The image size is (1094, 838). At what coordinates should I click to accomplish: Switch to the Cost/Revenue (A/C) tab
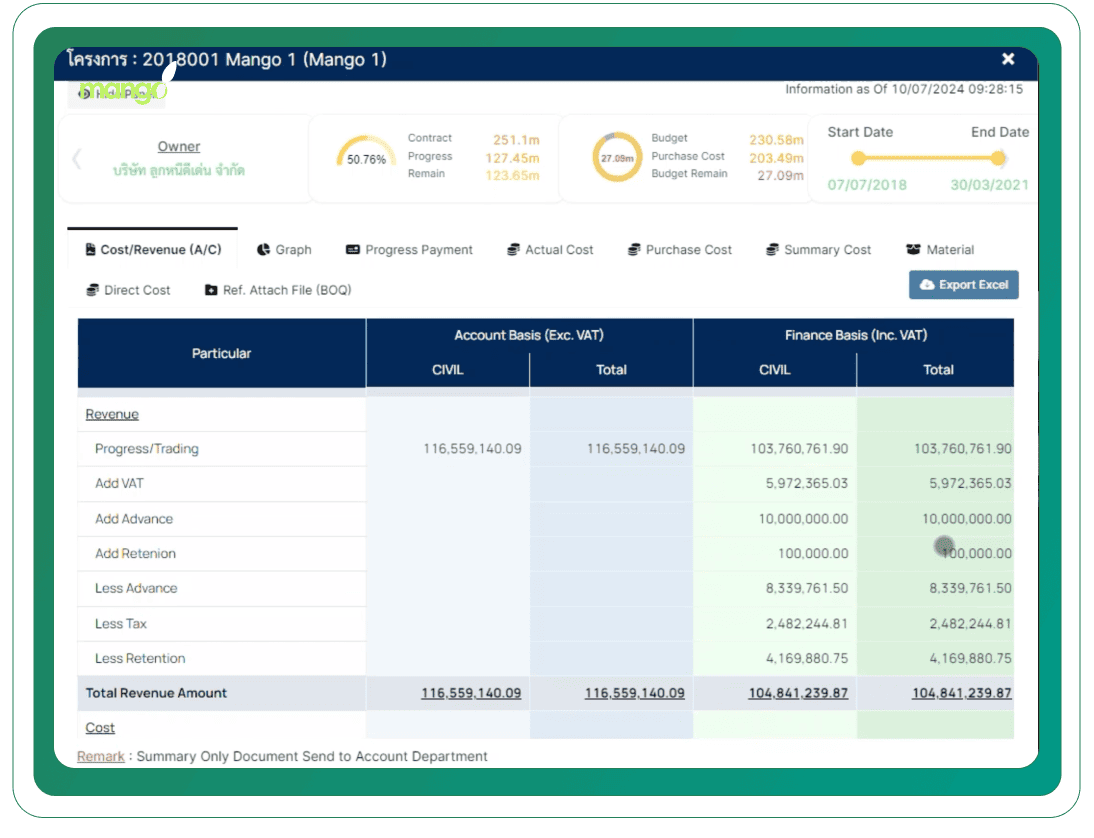point(153,250)
